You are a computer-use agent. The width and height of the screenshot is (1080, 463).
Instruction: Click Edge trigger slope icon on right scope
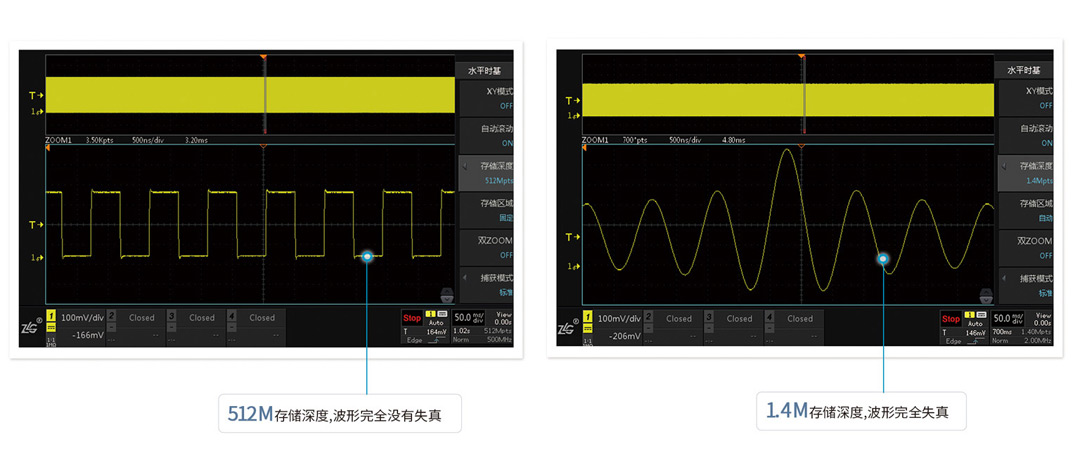[975, 340]
